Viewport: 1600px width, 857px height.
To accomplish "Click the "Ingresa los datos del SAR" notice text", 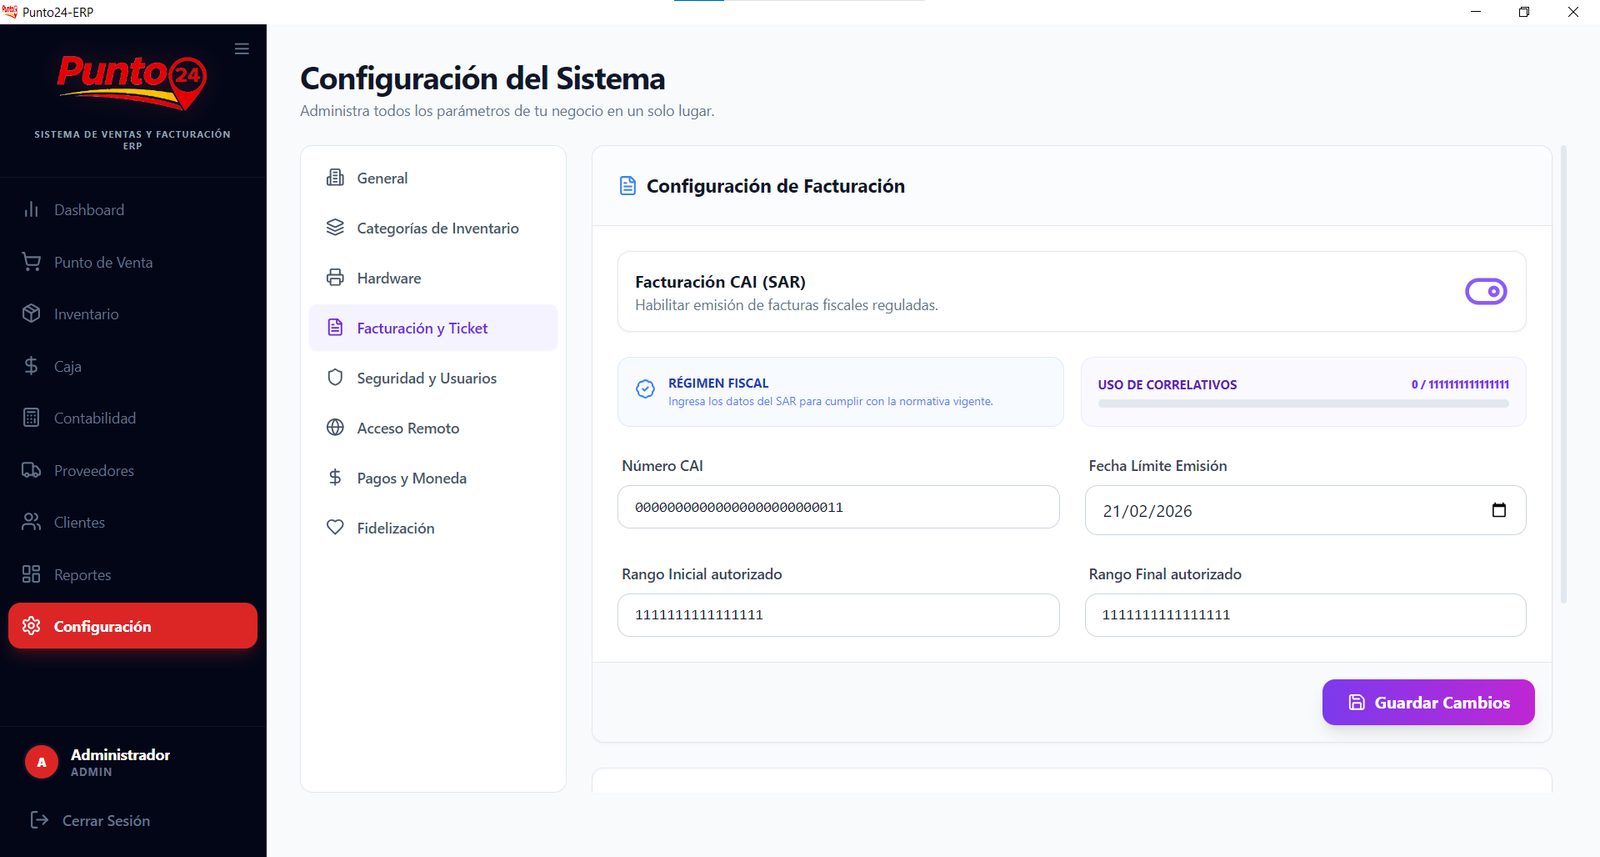I will [831, 401].
